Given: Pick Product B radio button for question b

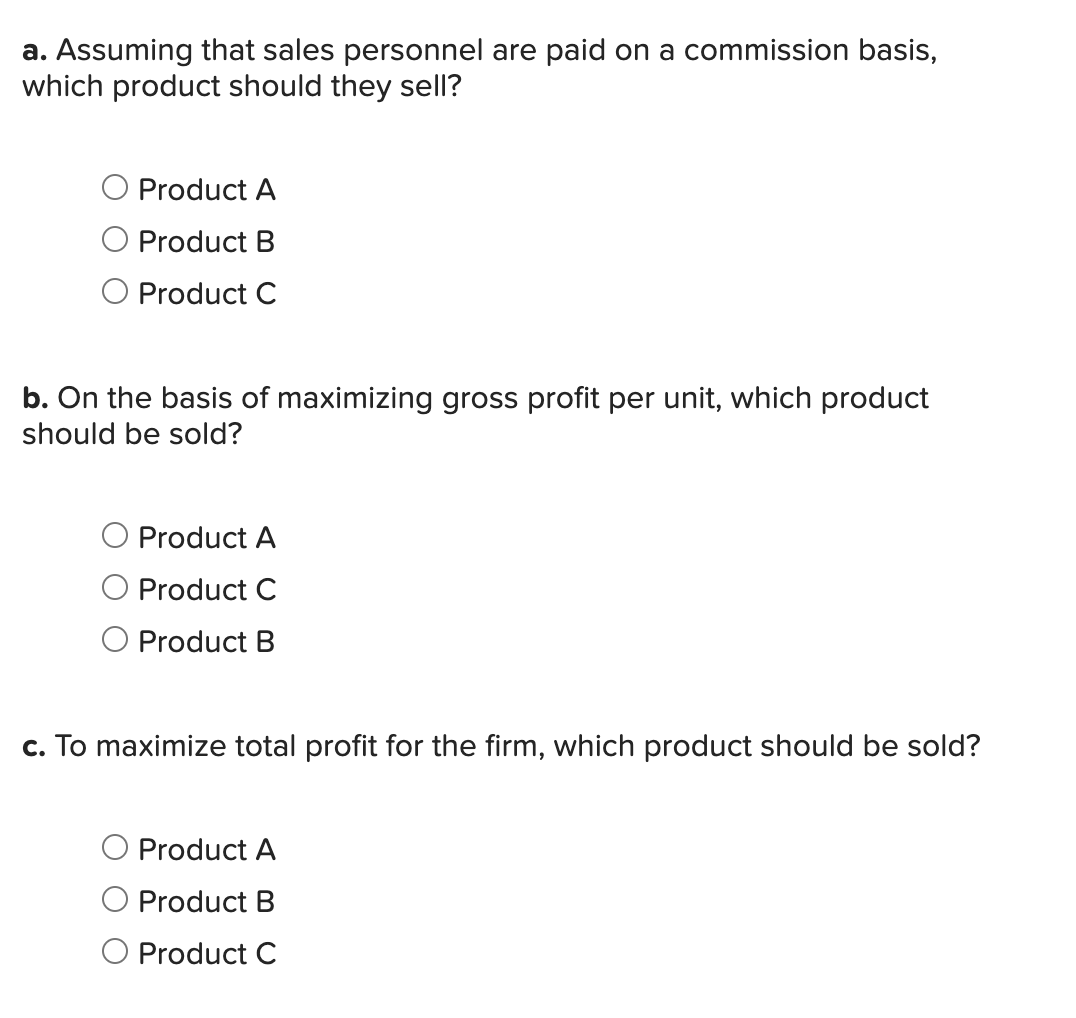Looking at the screenshot, I should click(115, 641).
